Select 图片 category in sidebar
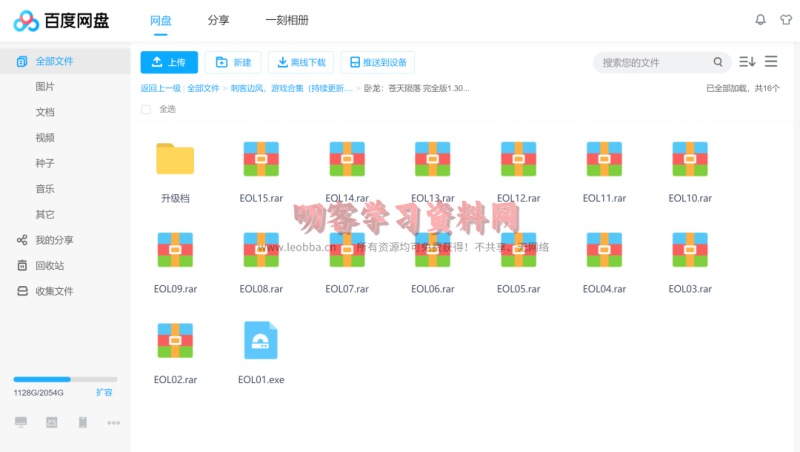Screen dimensions: 800x452 point(45,87)
